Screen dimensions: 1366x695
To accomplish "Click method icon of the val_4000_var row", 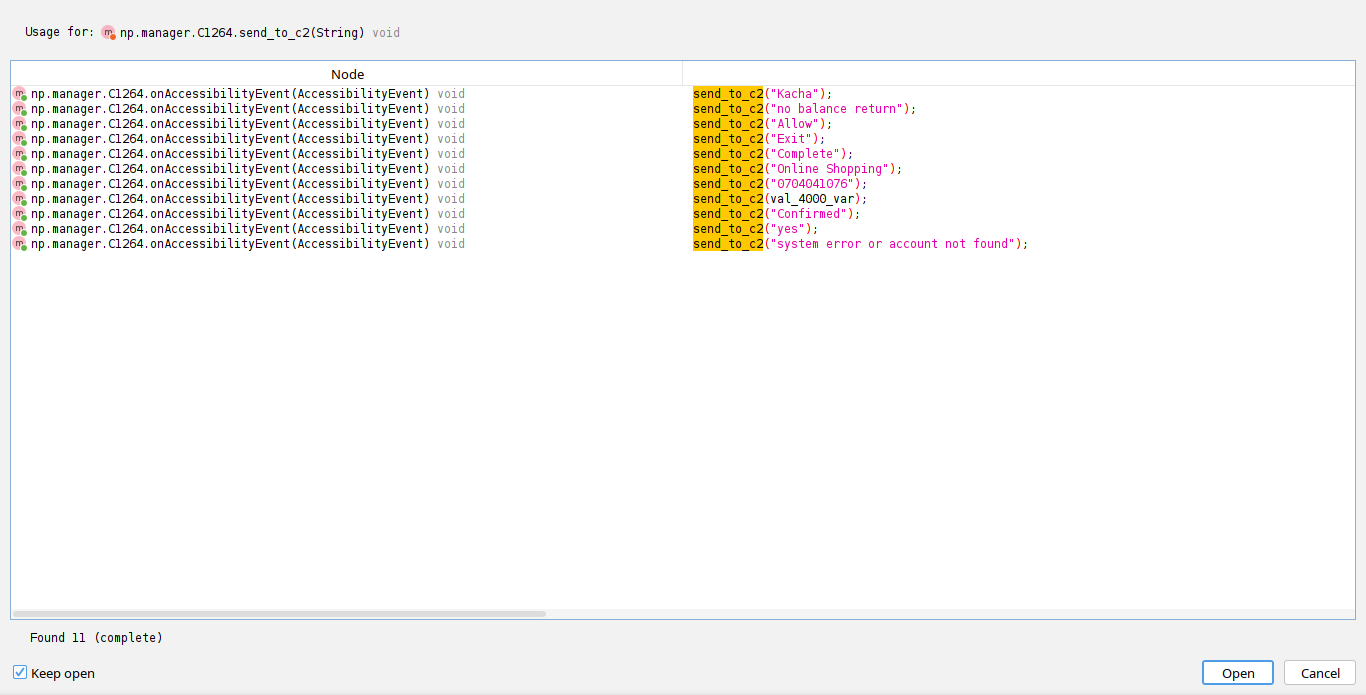I will 19,199.
